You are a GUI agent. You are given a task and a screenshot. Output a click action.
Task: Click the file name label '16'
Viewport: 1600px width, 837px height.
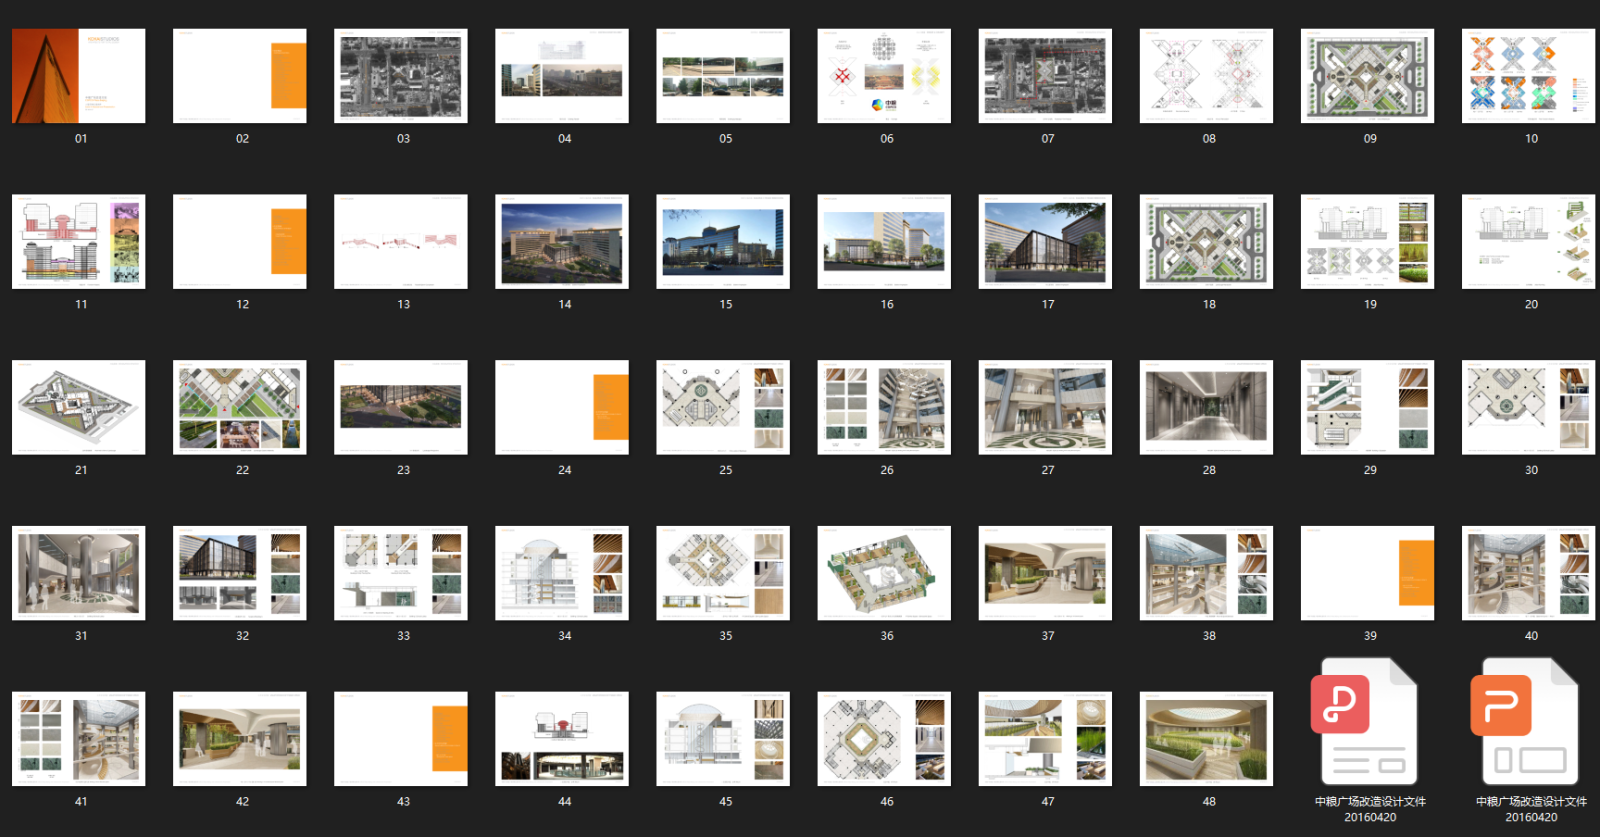[x=887, y=305]
